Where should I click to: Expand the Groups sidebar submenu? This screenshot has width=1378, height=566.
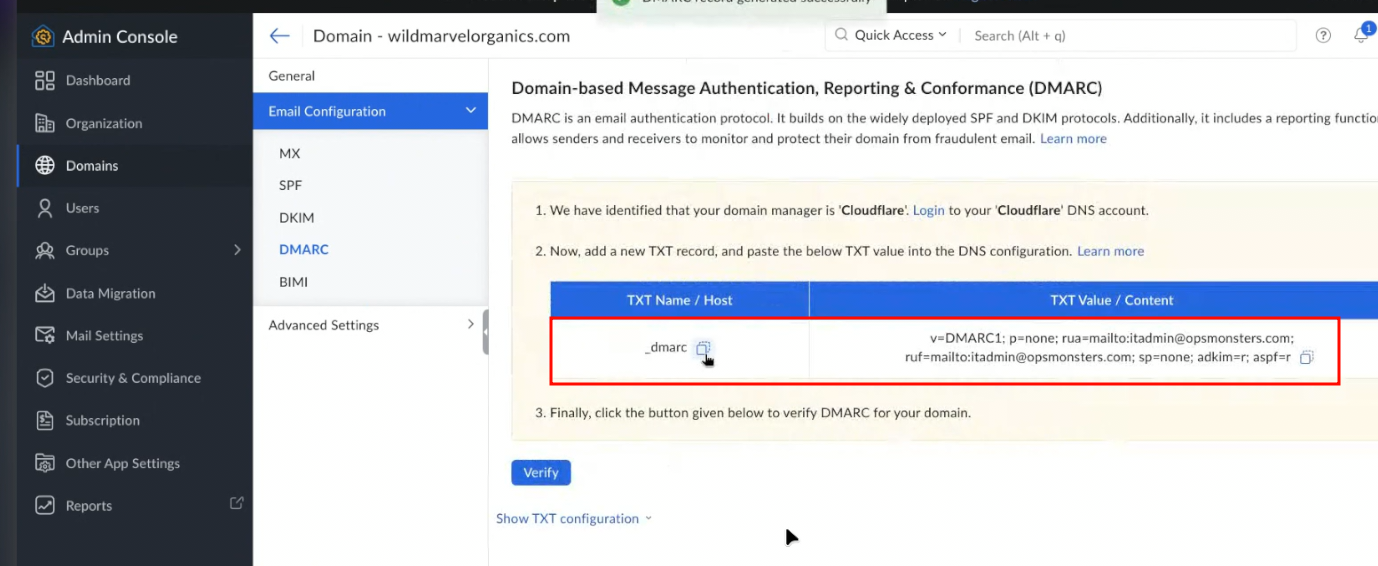tap(237, 250)
